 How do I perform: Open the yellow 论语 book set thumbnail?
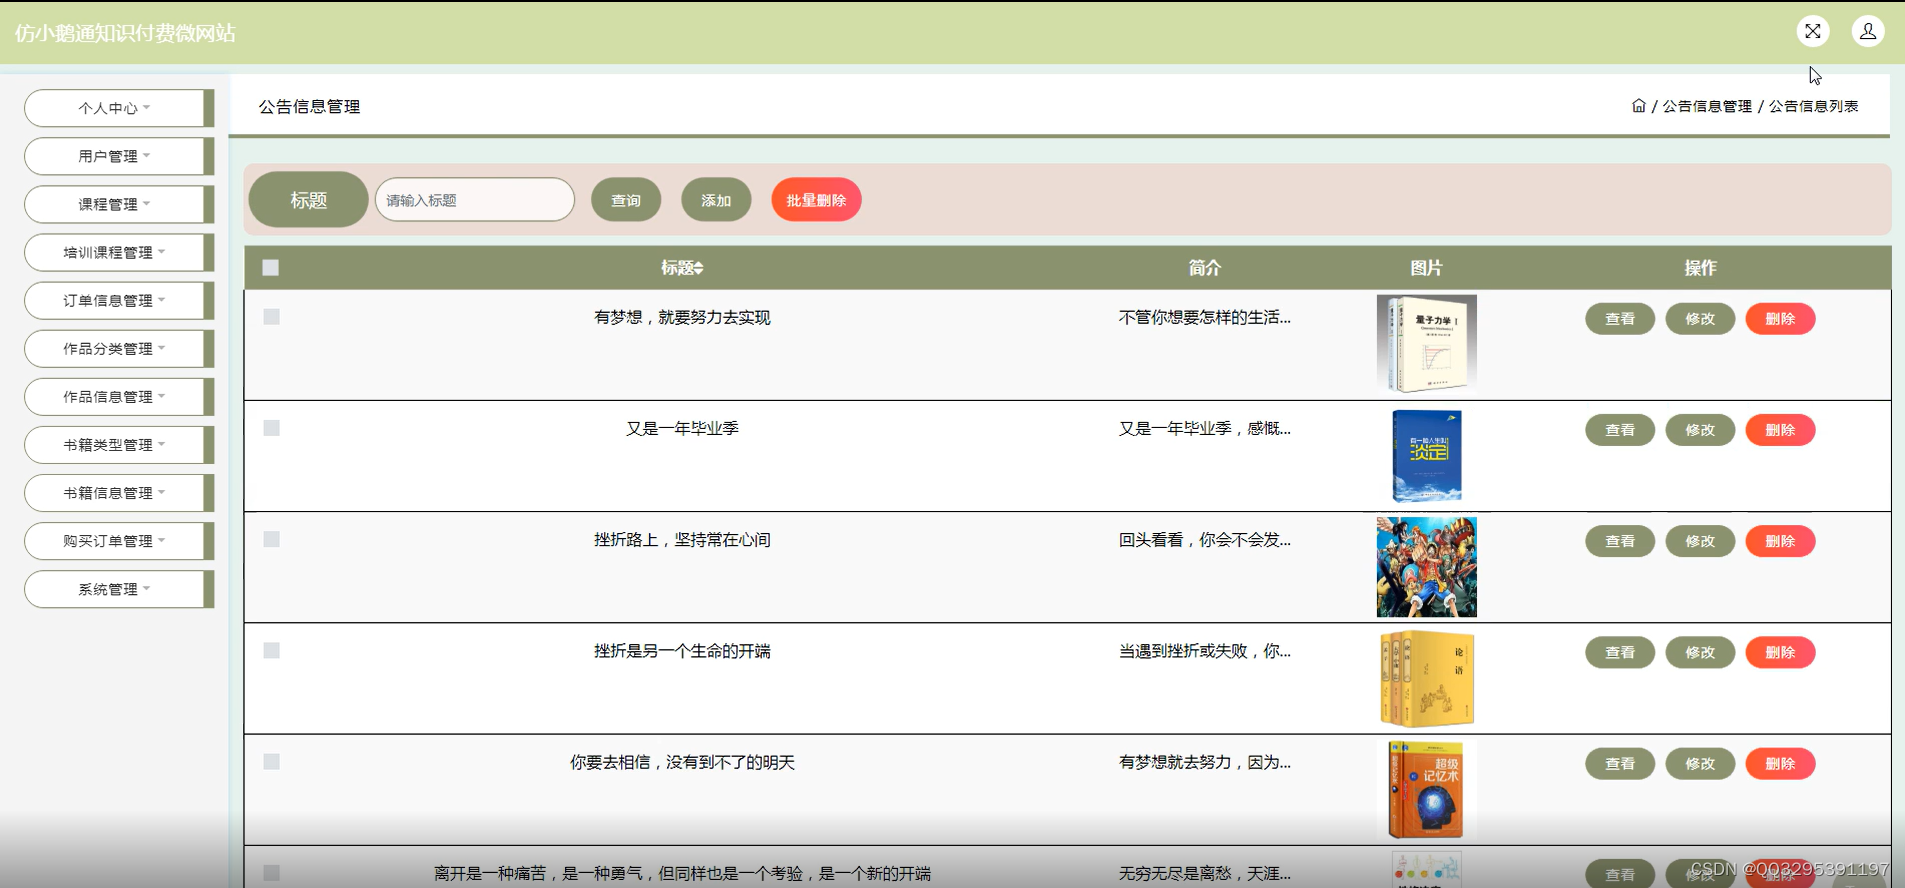[1426, 678]
